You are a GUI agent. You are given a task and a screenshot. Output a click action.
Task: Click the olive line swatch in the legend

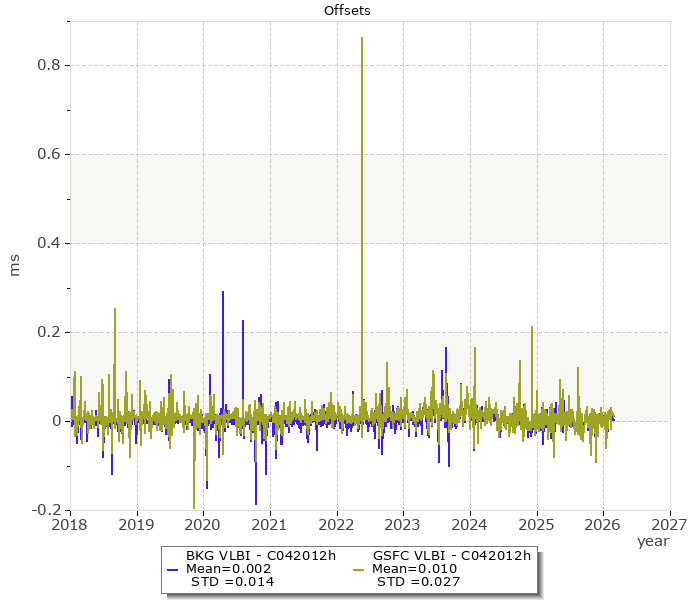pyautogui.click(x=360, y=568)
